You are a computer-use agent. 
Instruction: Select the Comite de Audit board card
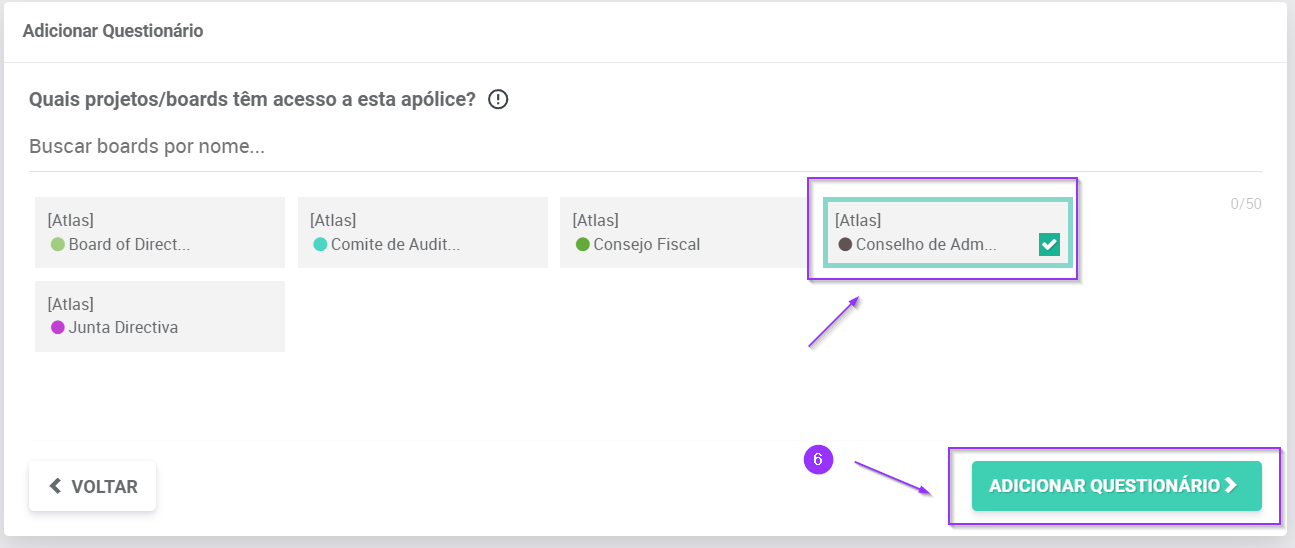[422, 232]
